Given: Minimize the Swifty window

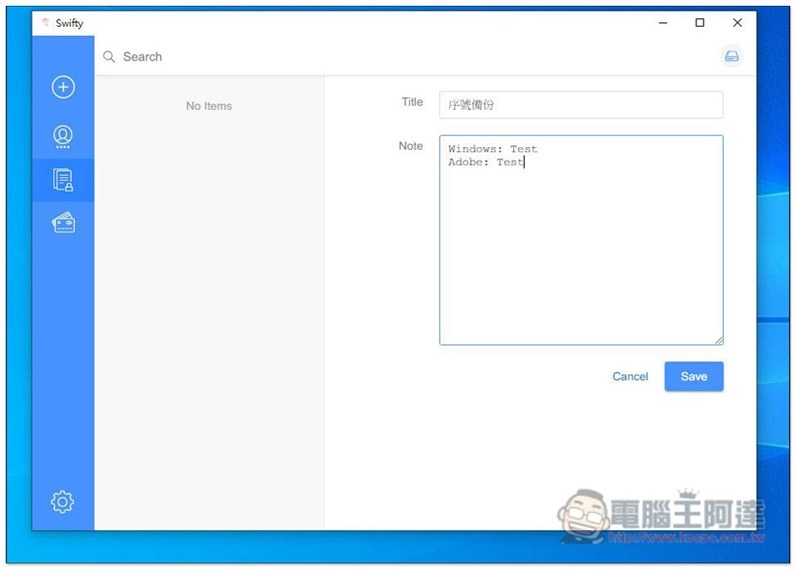Looking at the screenshot, I should point(663,23).
